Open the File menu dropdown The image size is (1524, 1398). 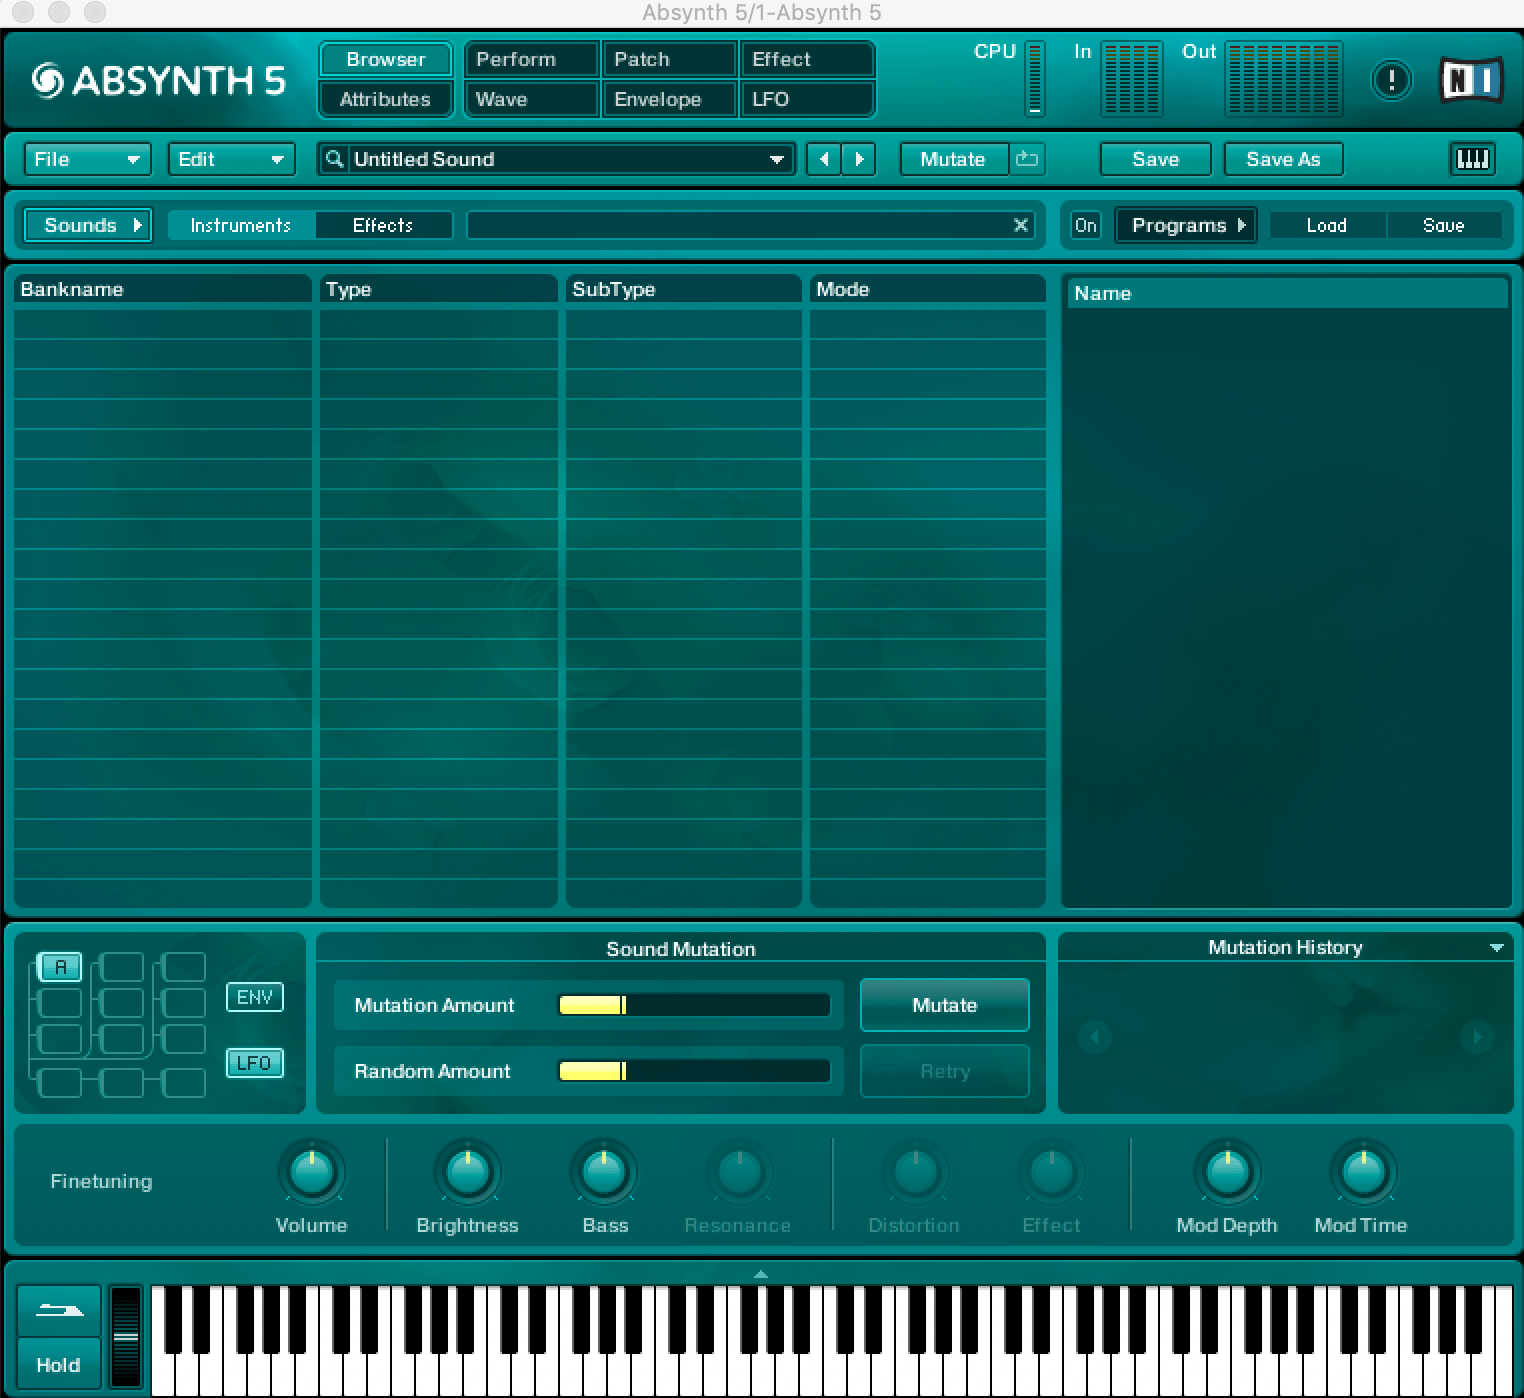(86, 159)
